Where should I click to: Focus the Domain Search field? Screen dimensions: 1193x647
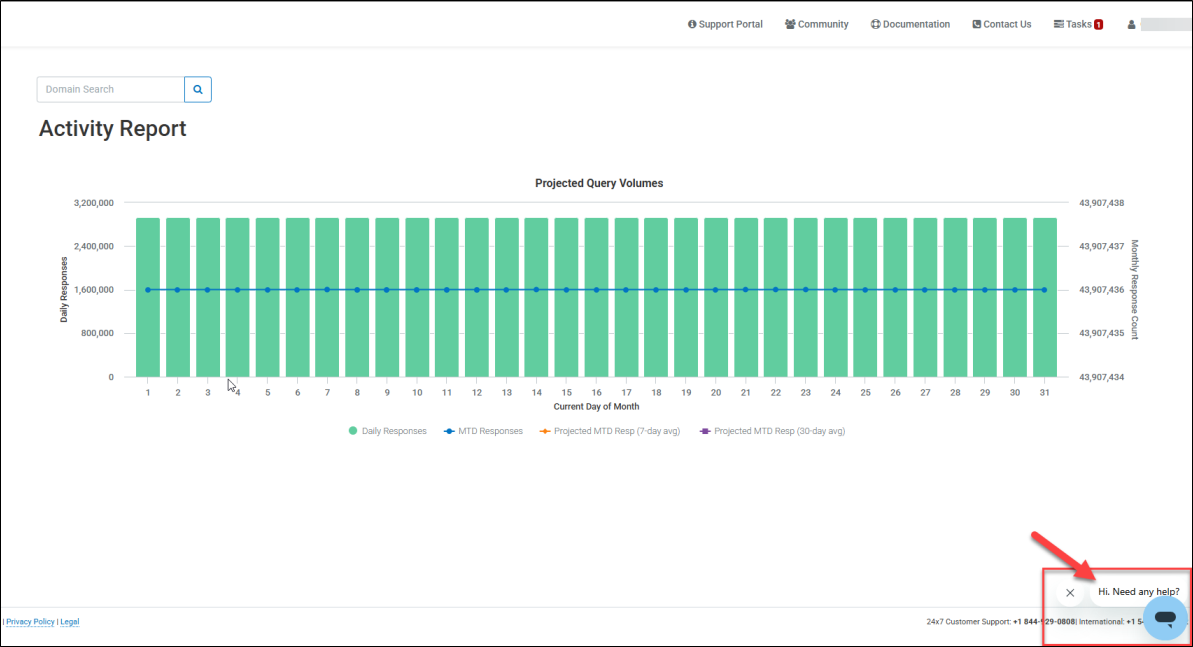click(x=110, y=89)
